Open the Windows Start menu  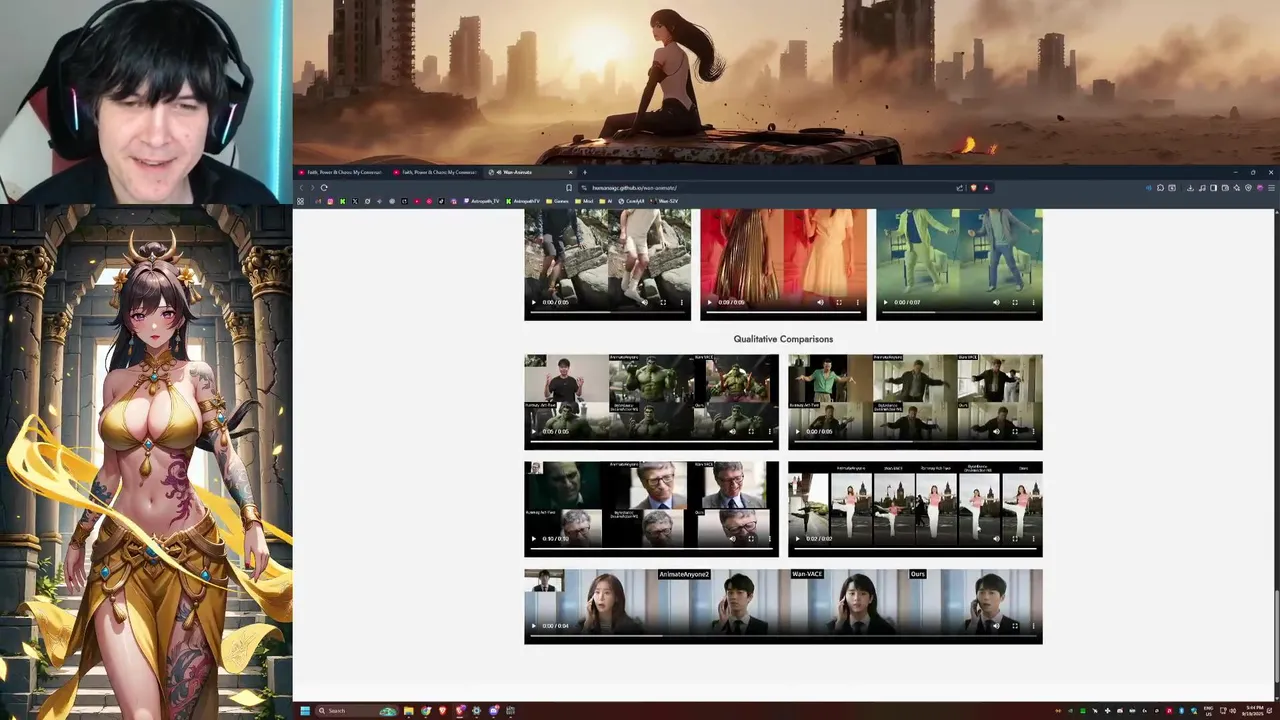click(305, 711)
